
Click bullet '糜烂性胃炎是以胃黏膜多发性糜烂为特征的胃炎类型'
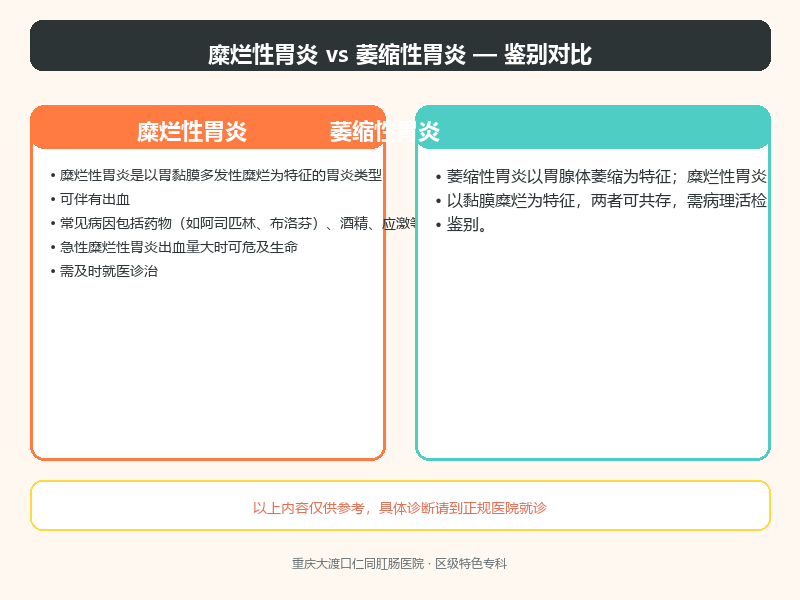[220, 176]
